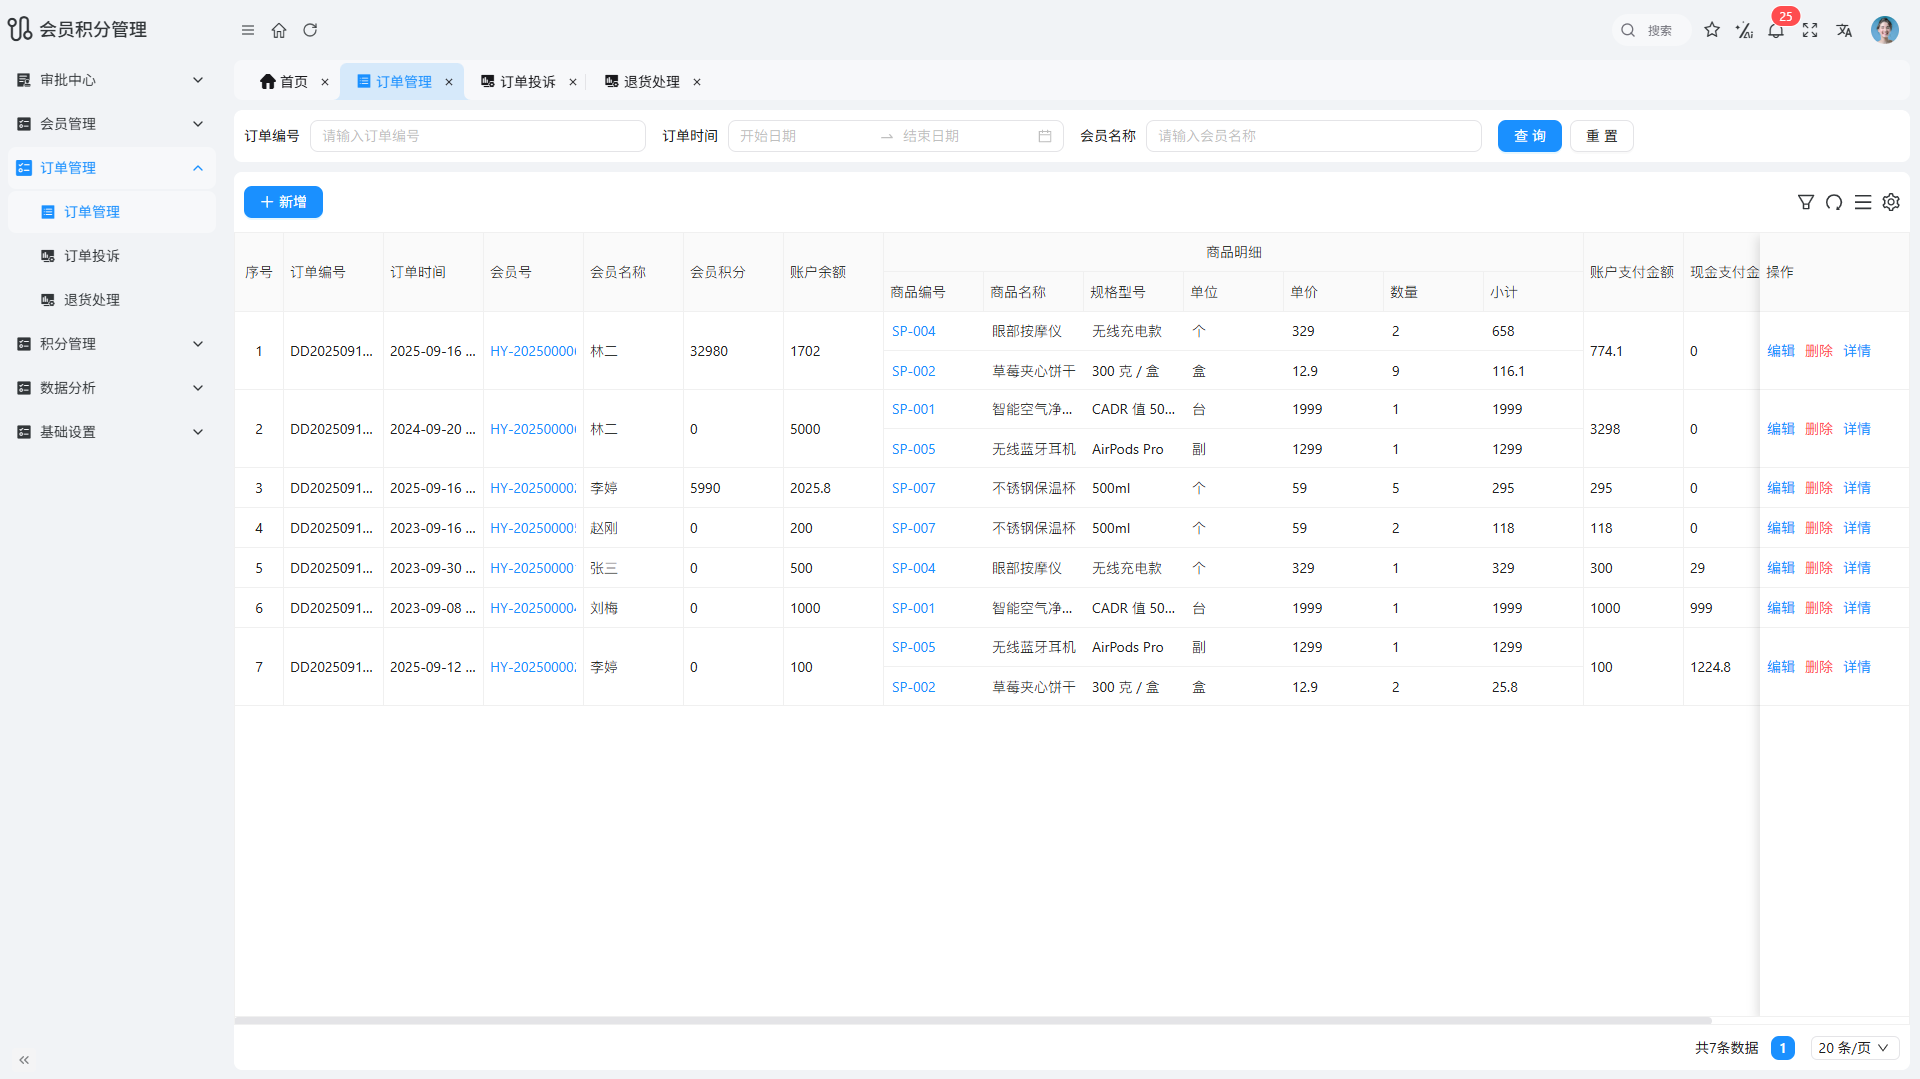This screenshot has width=1920, height=1079.
Task: Click the language translation icon
Action: coord(1844,30)
